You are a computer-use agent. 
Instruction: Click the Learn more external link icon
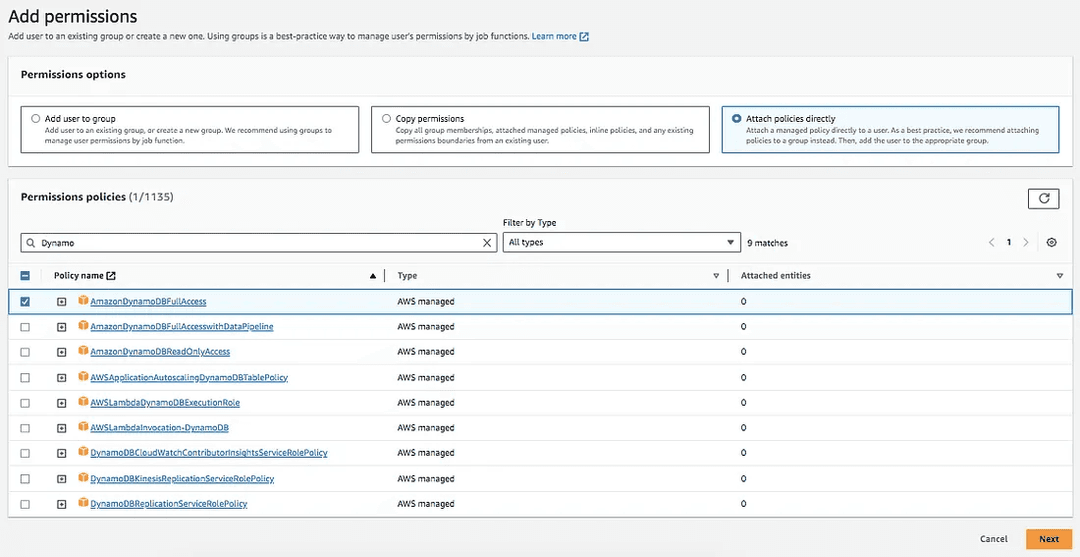(584, 36)
